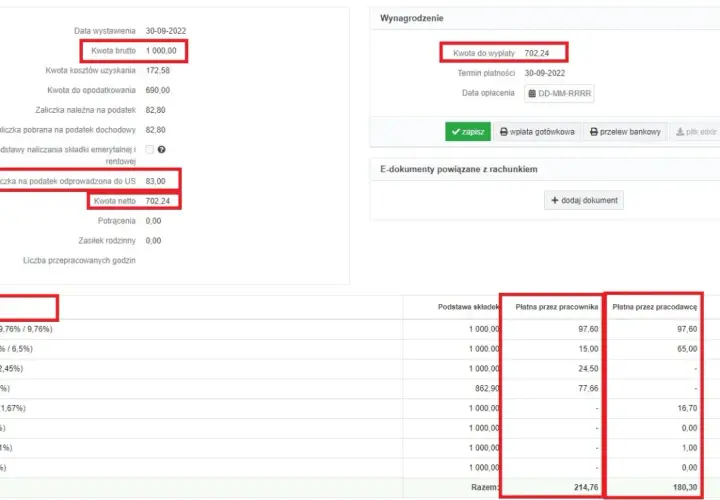720x500 pixels.
Task: Click the 16,70 employer contribution cell
Action: click(687, 408)
